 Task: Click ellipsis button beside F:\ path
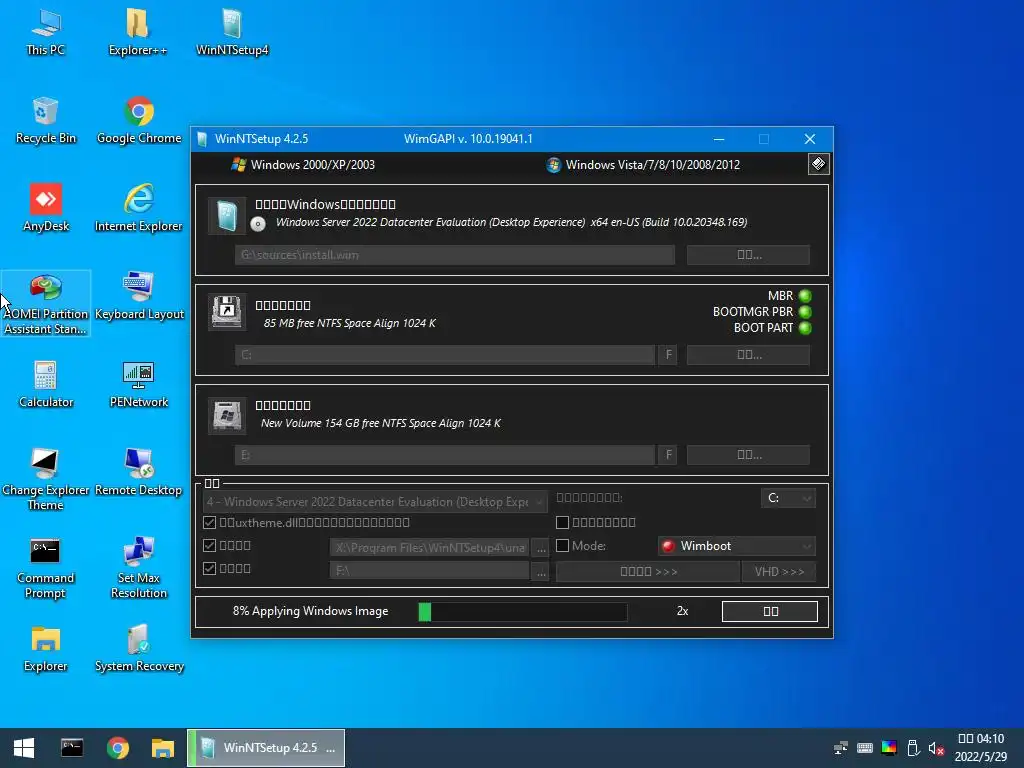541,571
